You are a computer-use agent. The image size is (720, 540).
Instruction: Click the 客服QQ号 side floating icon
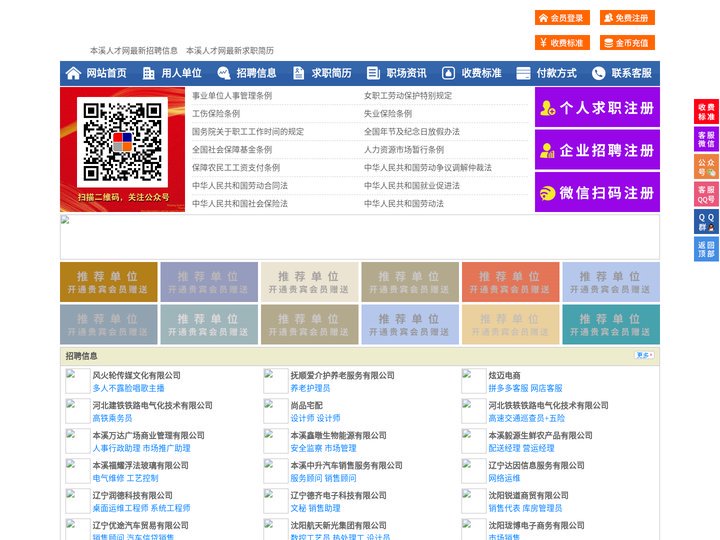click(706, 194)
